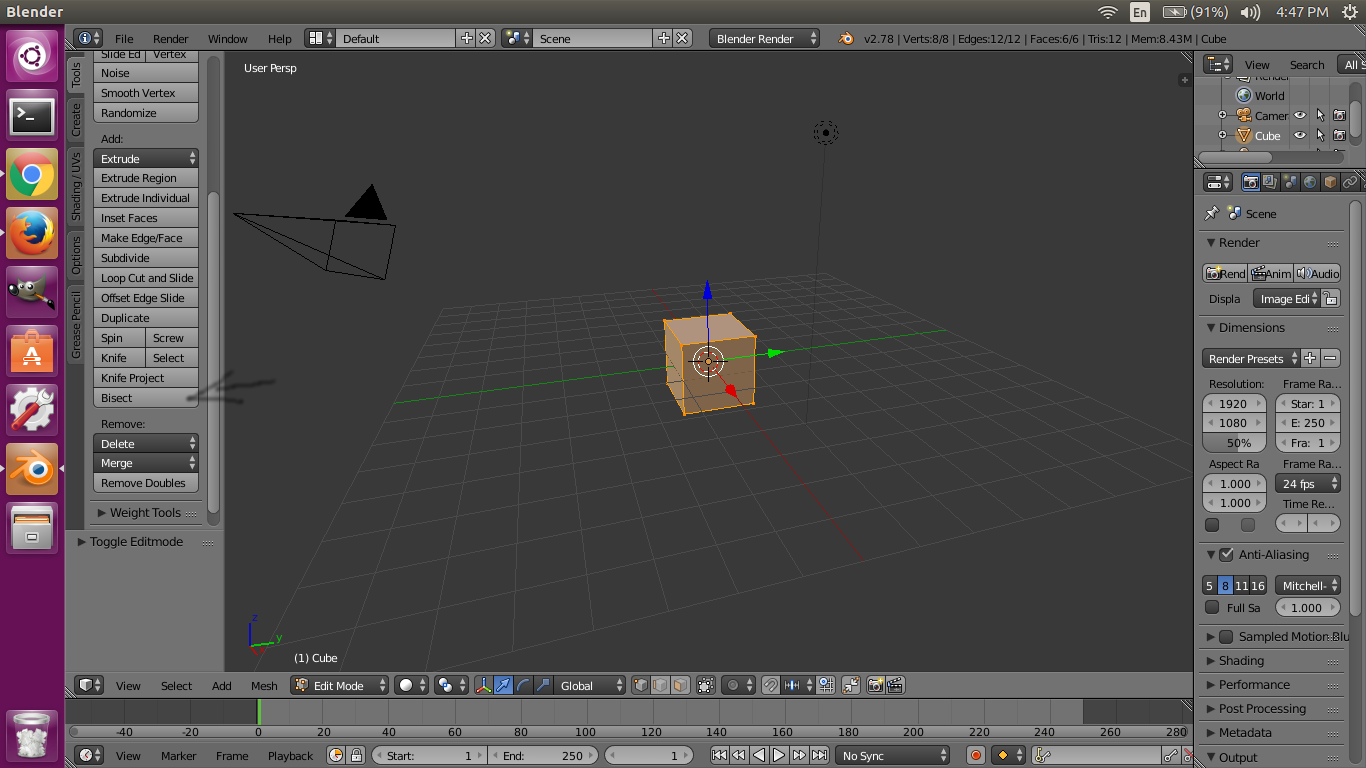Screen dimensions: 1366x768
Task: Toggle Cube visibility eye in outliner
Action: click(x=1300, y=135)
